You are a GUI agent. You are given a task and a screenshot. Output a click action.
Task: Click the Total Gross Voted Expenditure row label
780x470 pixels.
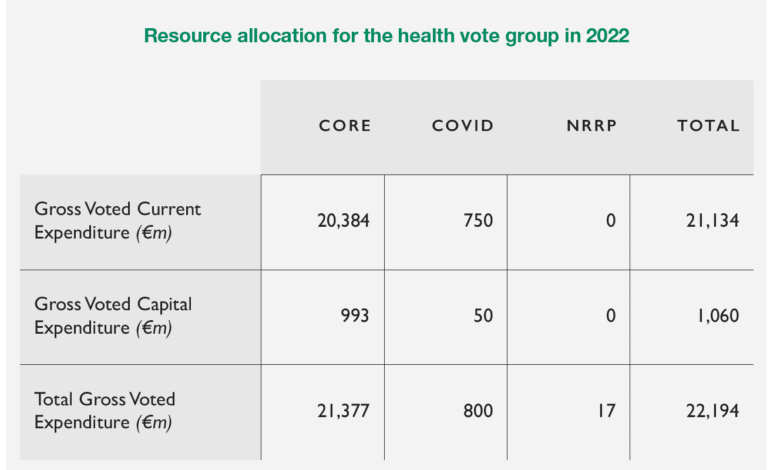point(105,411)
